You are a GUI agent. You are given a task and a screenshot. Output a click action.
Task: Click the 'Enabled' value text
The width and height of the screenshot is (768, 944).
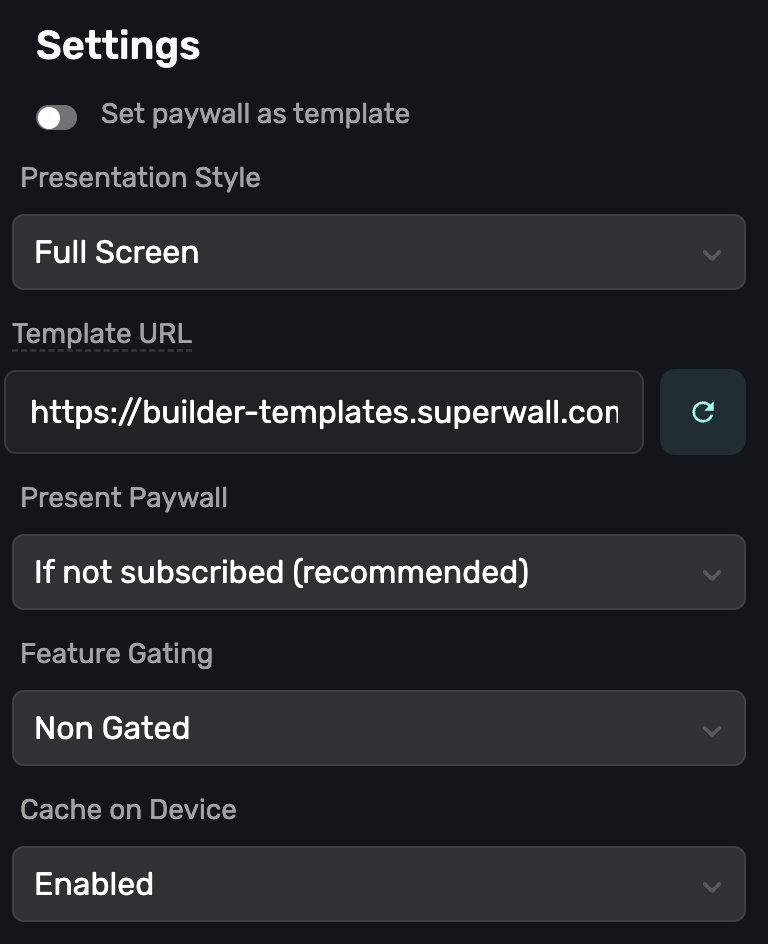point(94,884)
